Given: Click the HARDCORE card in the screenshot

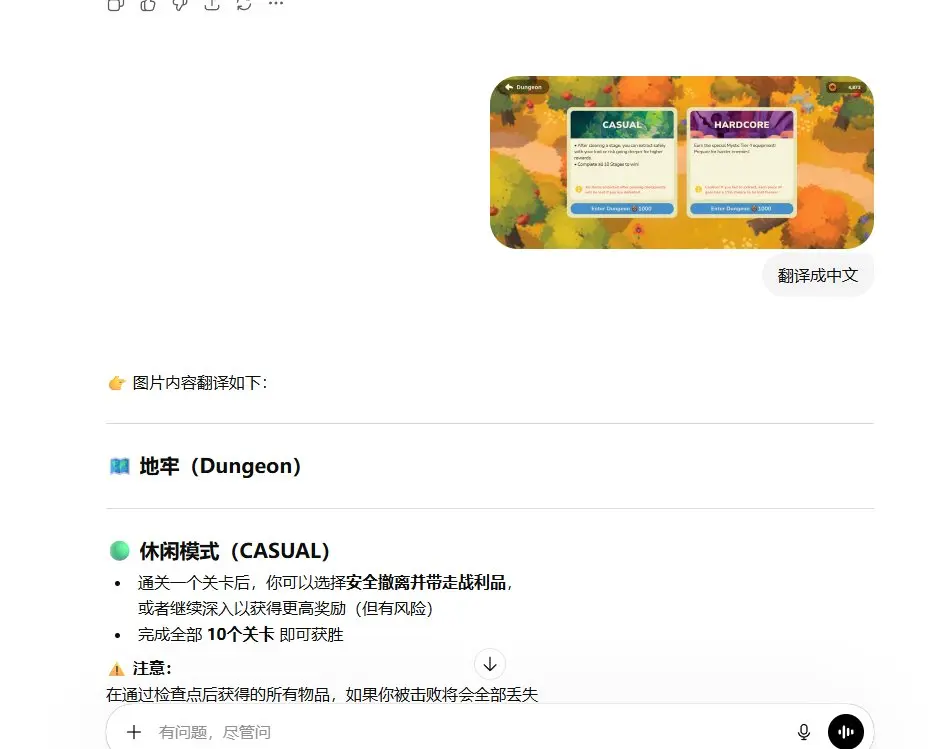Looking at the screenshot, I should click(x=741, y=162).
